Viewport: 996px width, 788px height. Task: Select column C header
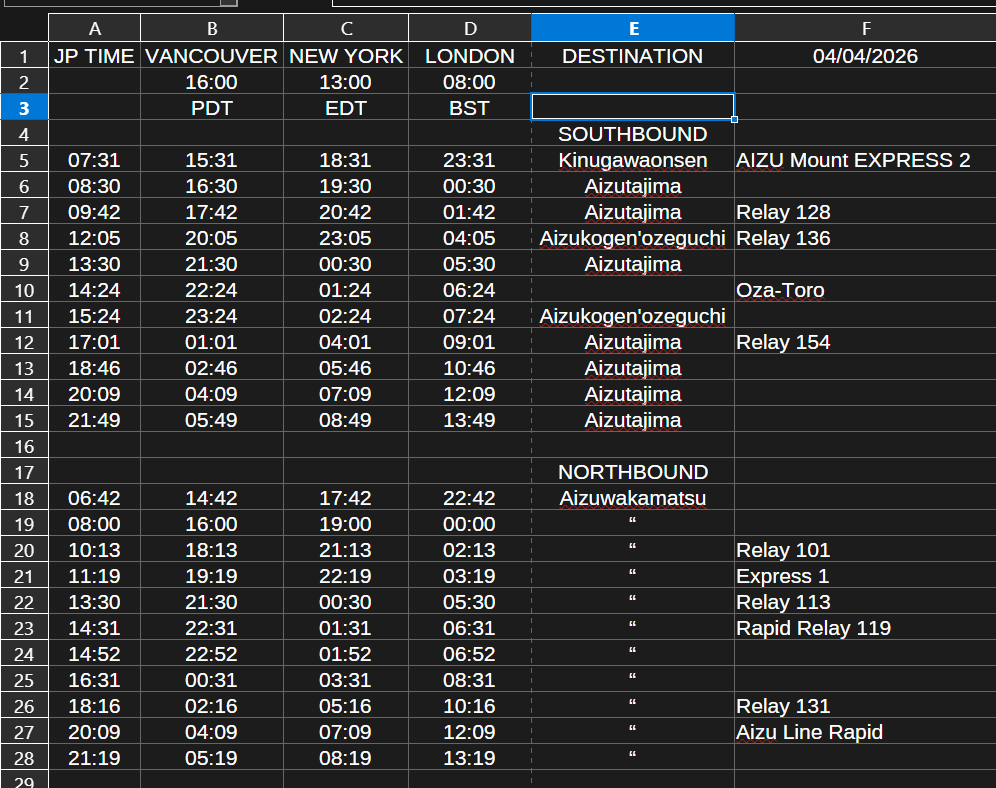[346, 29]
